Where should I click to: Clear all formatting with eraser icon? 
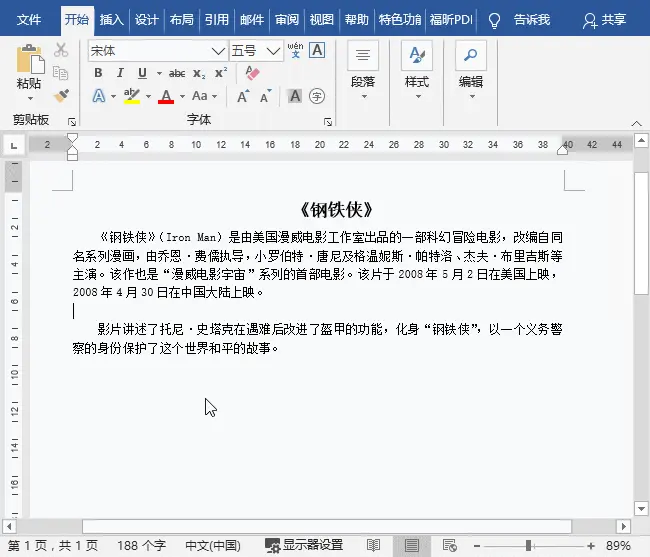pyautogui.click(x=252, y=73)
